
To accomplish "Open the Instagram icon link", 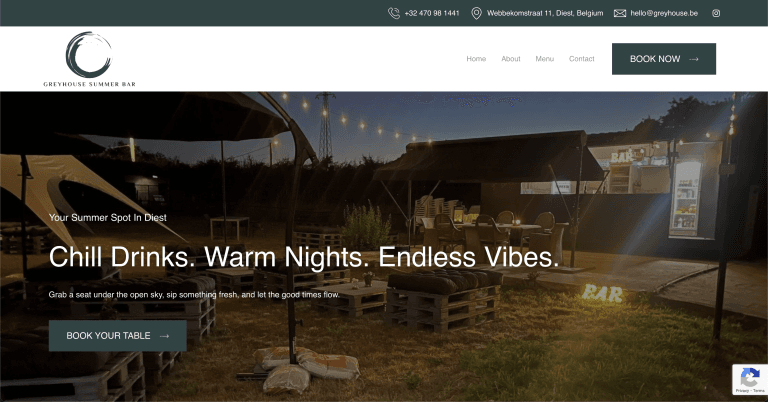I will [716, 13].
